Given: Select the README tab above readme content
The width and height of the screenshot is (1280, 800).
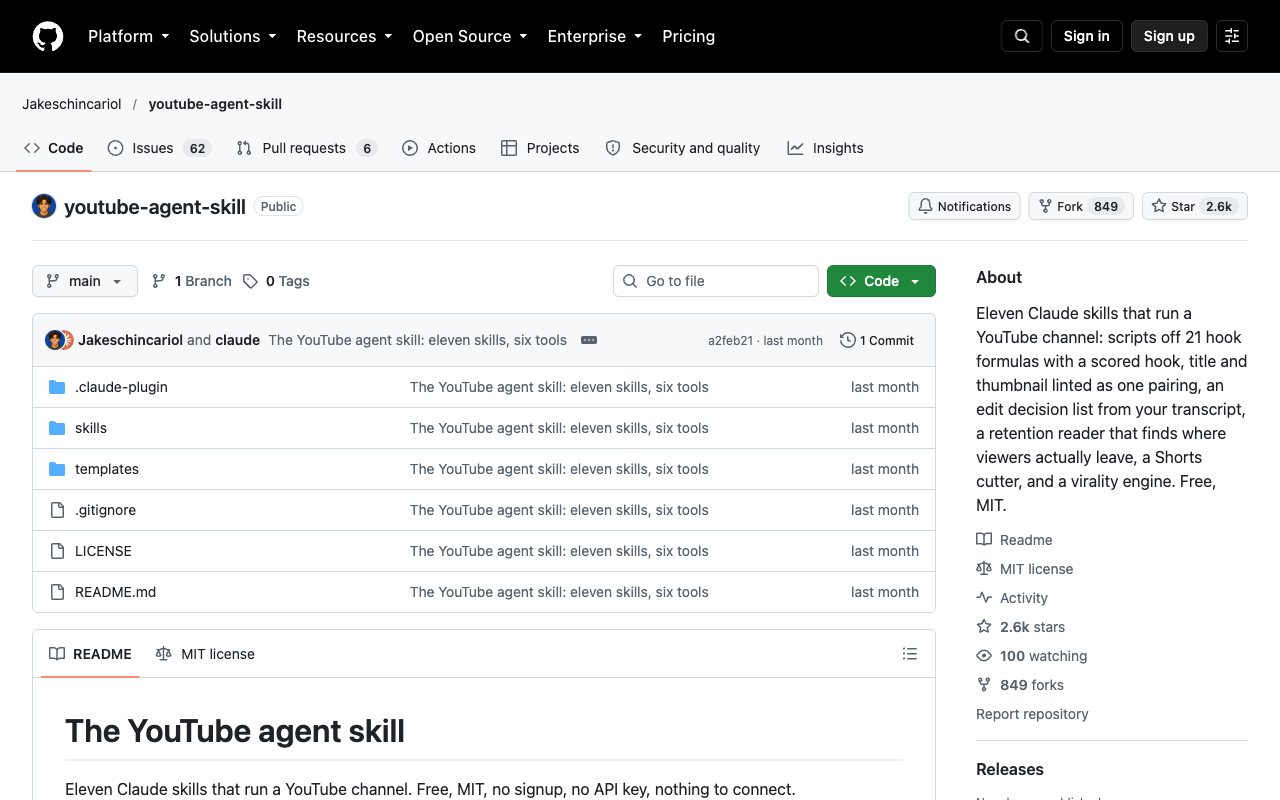Looking at the screenshot, I should point(91,654).
